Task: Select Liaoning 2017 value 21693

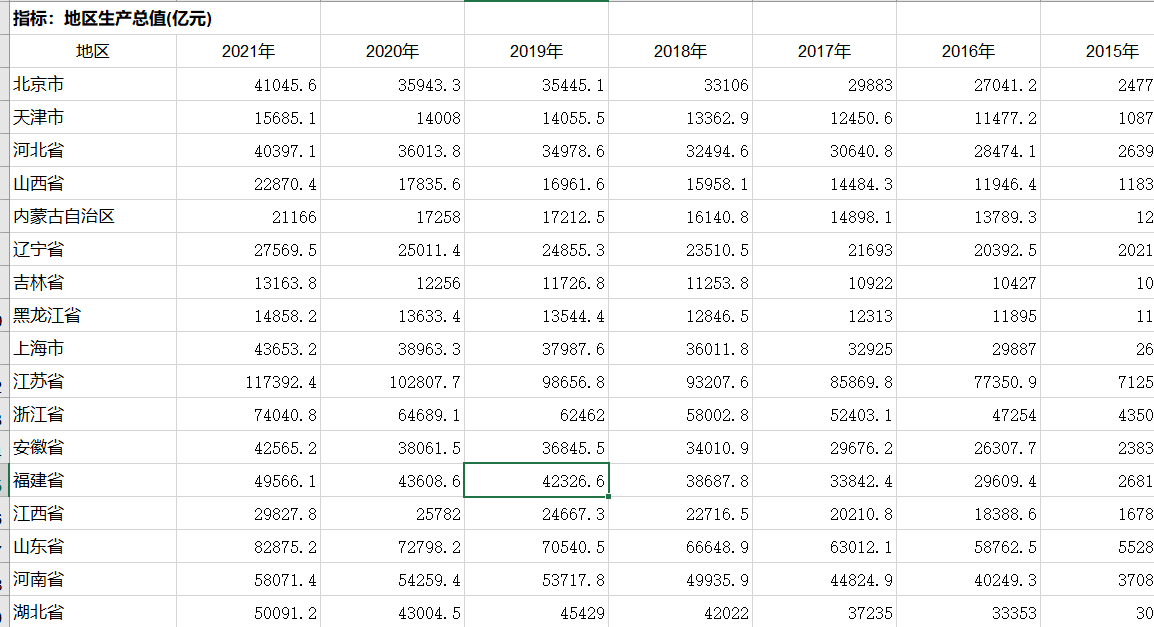Action: click(x=824, y=249)
